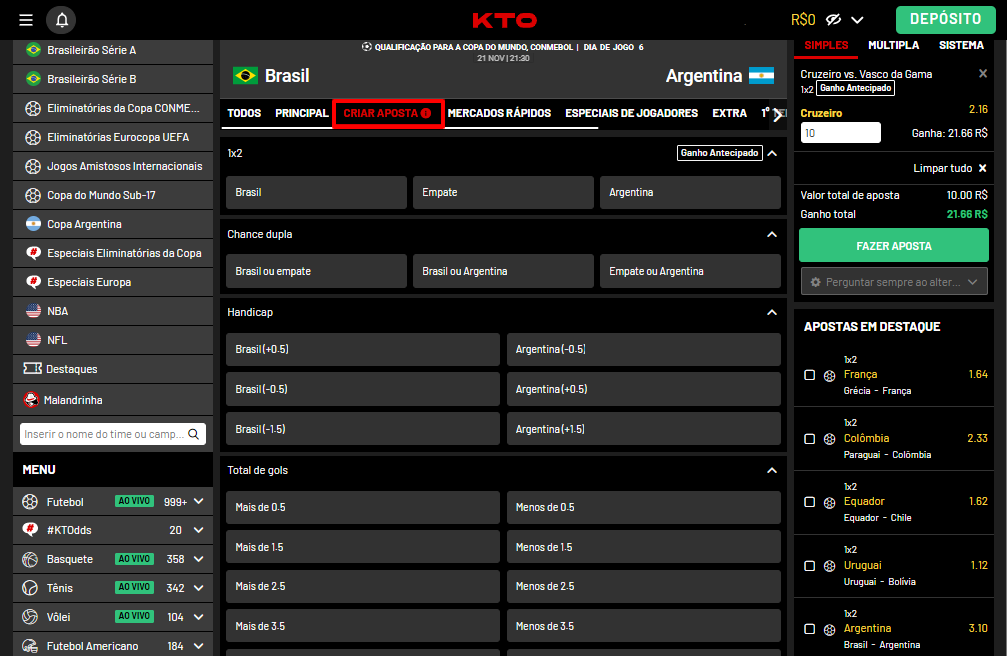
Task: Click the Ganho Antecipado badge in 1x2
Action: point(719,153)
